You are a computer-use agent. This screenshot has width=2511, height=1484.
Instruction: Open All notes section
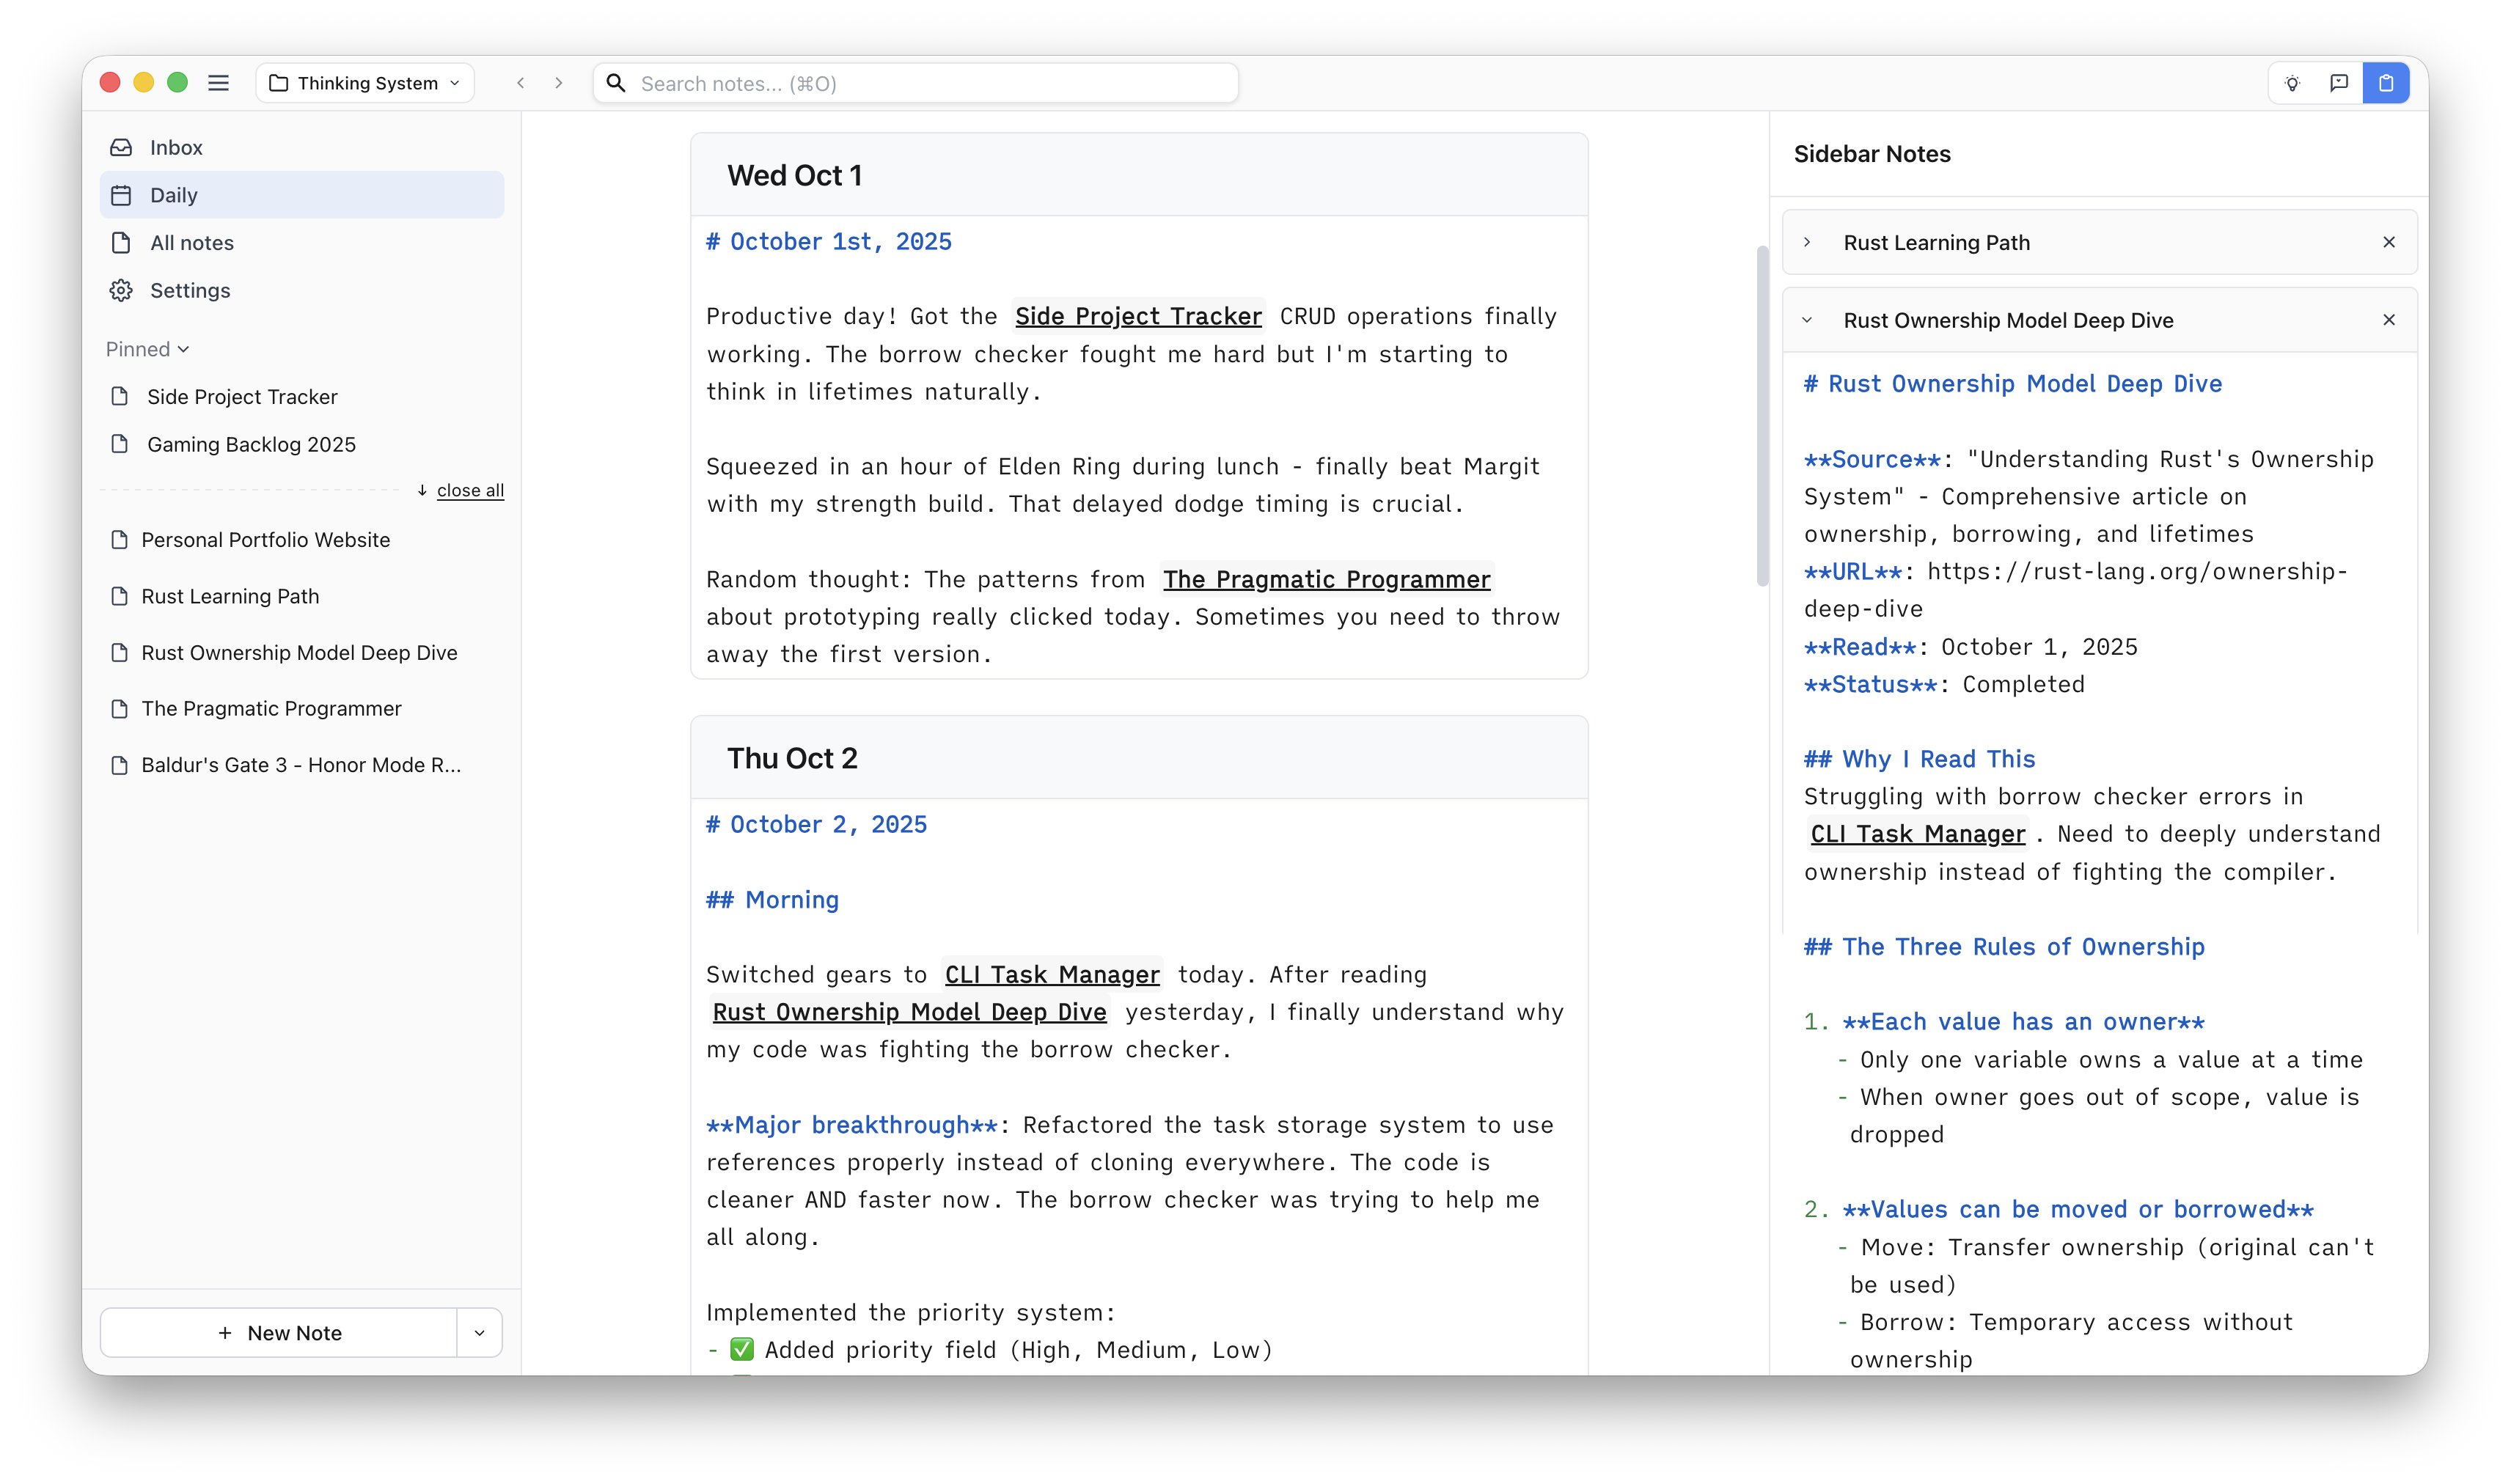pos(191,243)
